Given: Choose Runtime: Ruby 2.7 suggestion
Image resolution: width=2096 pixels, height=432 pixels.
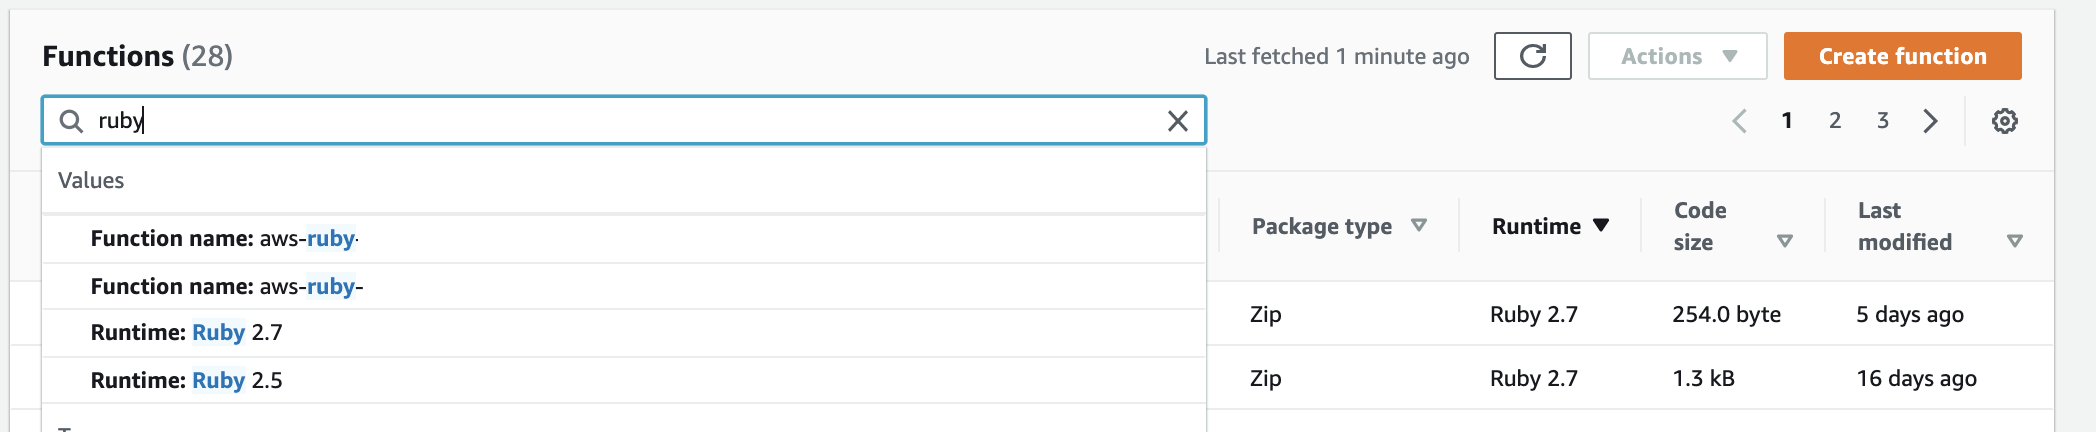Looking at the screenshot, I should click(623, 333).
